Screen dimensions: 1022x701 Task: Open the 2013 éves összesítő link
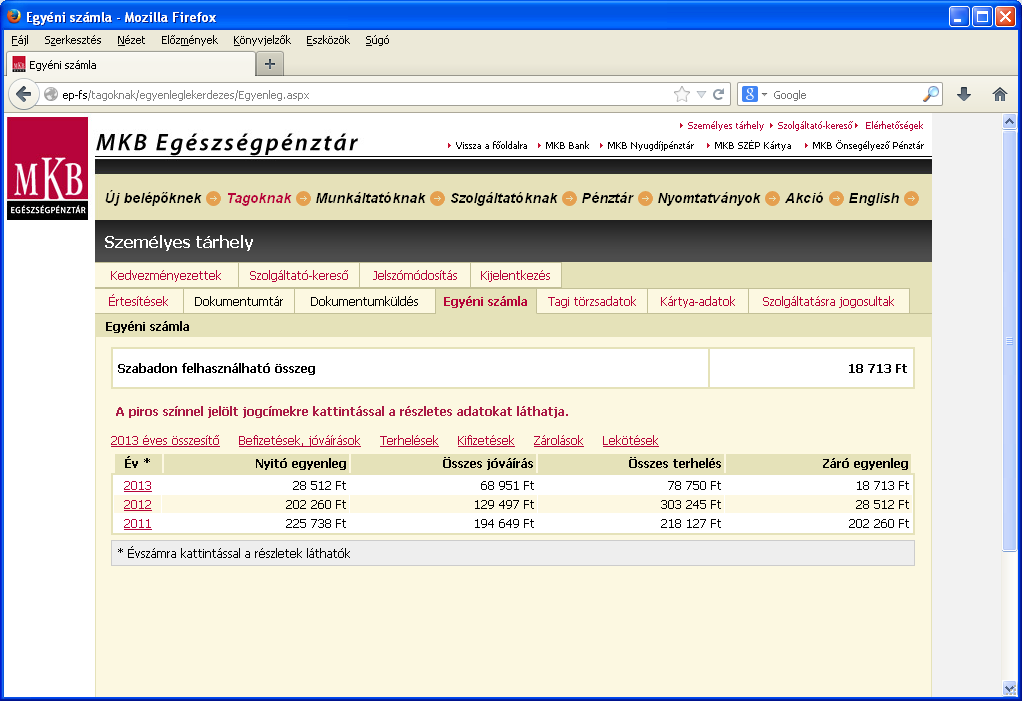165,440
